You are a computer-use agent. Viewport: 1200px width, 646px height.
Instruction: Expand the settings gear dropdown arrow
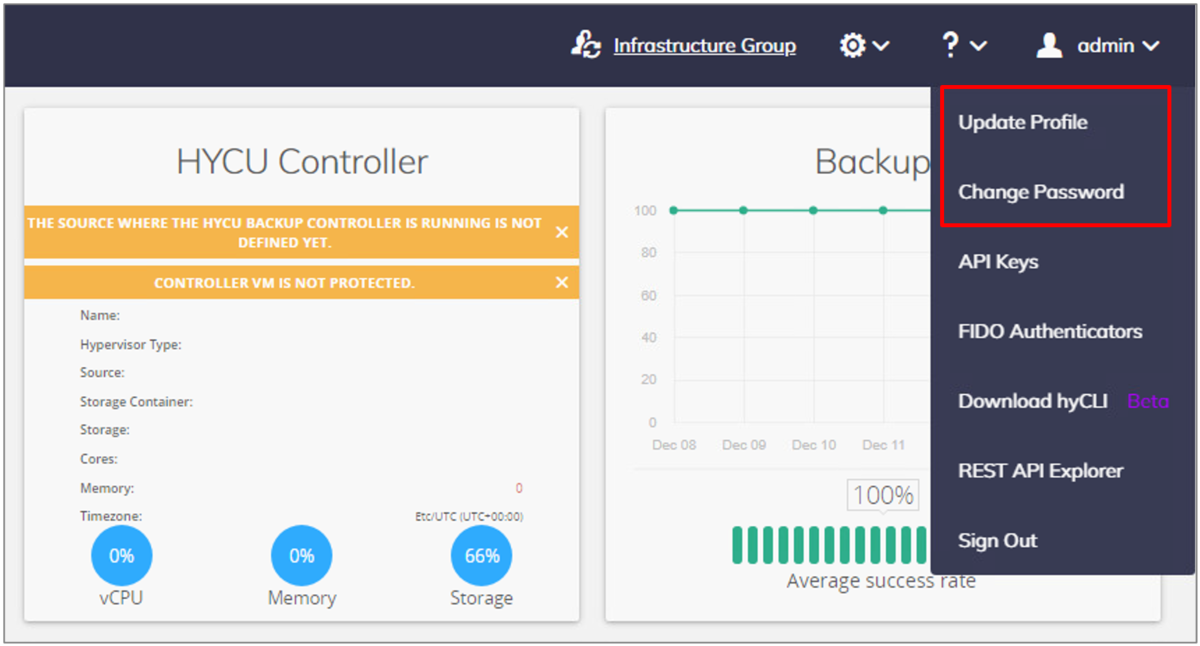click(x=881, y=46)
